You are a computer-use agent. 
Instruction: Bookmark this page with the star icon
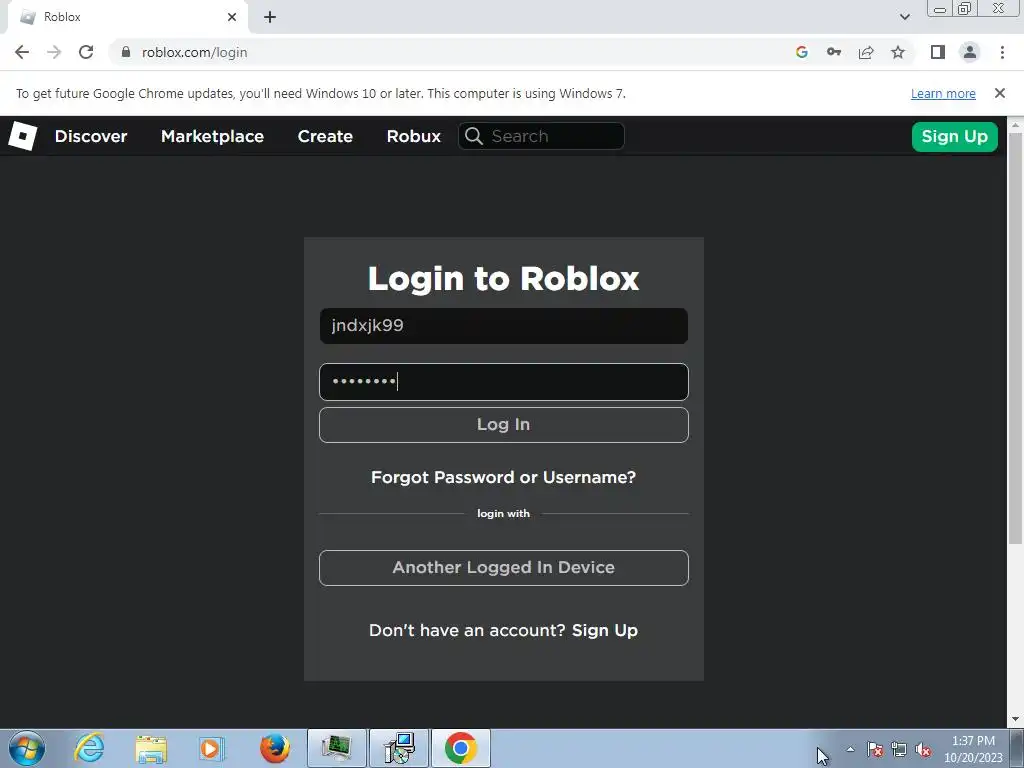(x=898, y=52)
